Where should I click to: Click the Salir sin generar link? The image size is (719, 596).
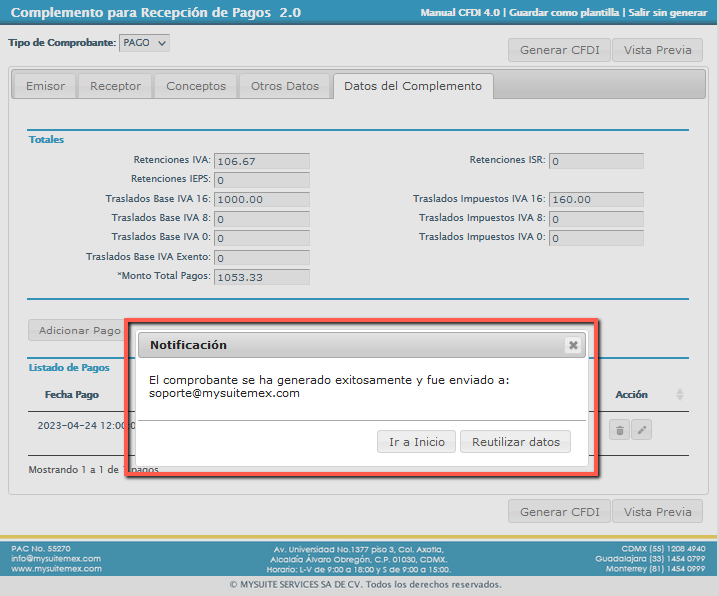click(668, 13)
